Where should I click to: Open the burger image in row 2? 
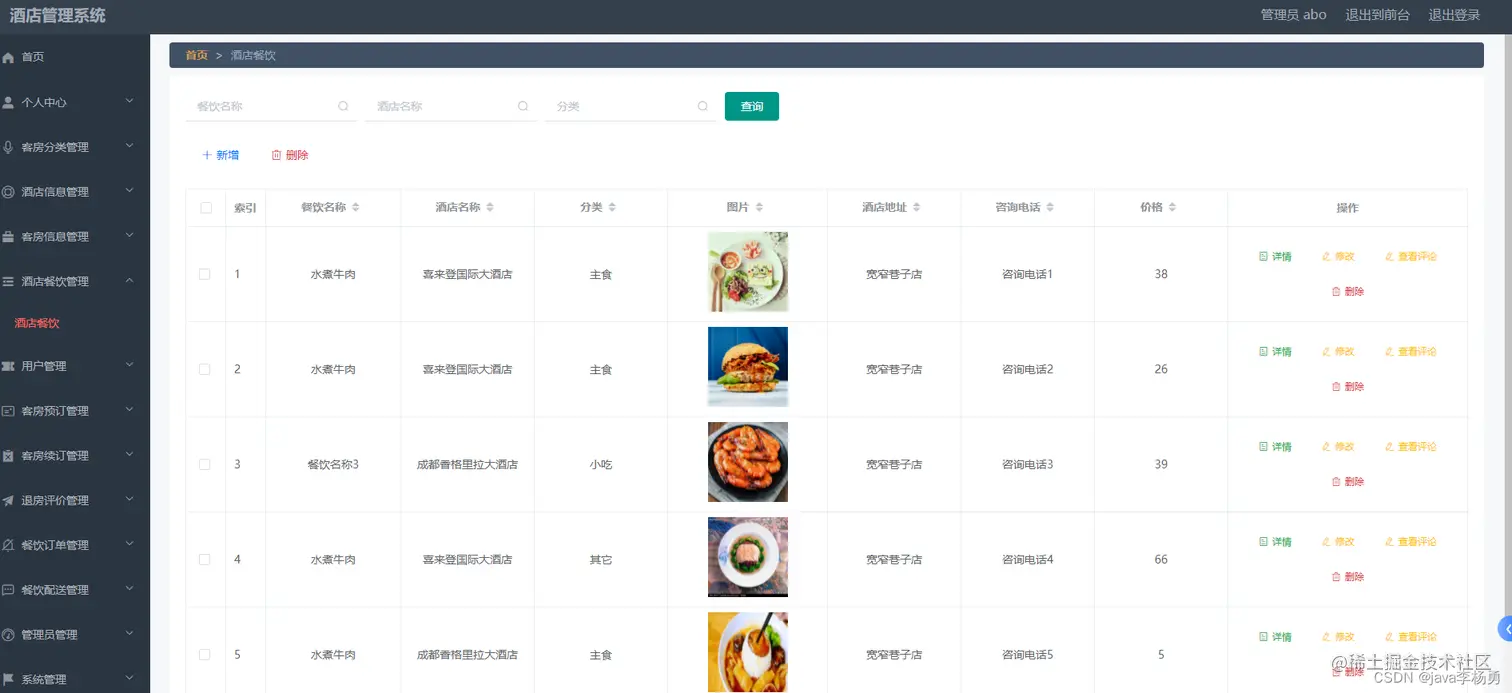tap(748, 367)
